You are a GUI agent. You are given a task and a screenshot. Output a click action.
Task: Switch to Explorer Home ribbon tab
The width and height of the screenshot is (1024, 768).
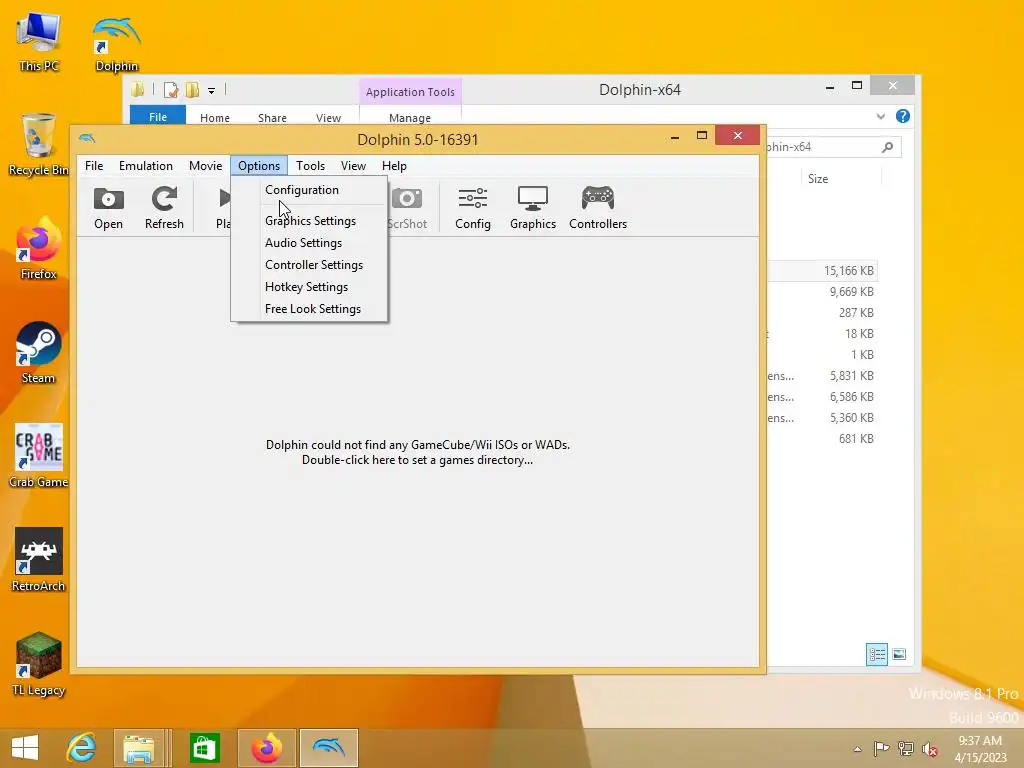pos(215,118)
